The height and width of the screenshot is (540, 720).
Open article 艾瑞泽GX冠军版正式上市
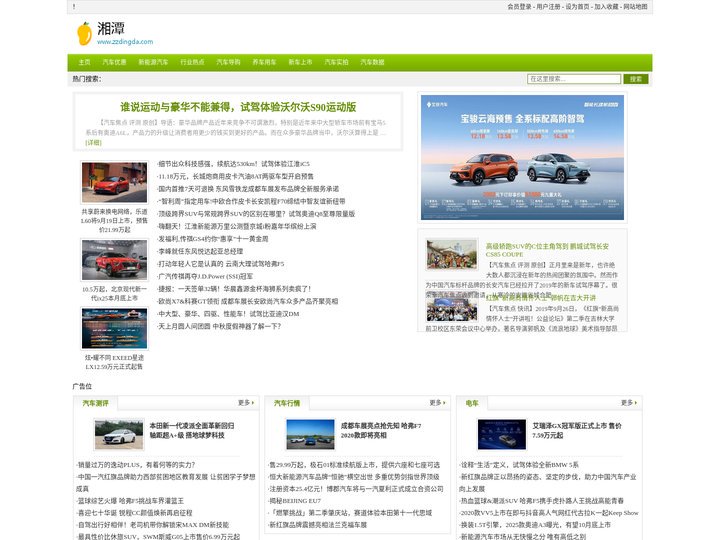pyautogui.click(x=577, y=431)
